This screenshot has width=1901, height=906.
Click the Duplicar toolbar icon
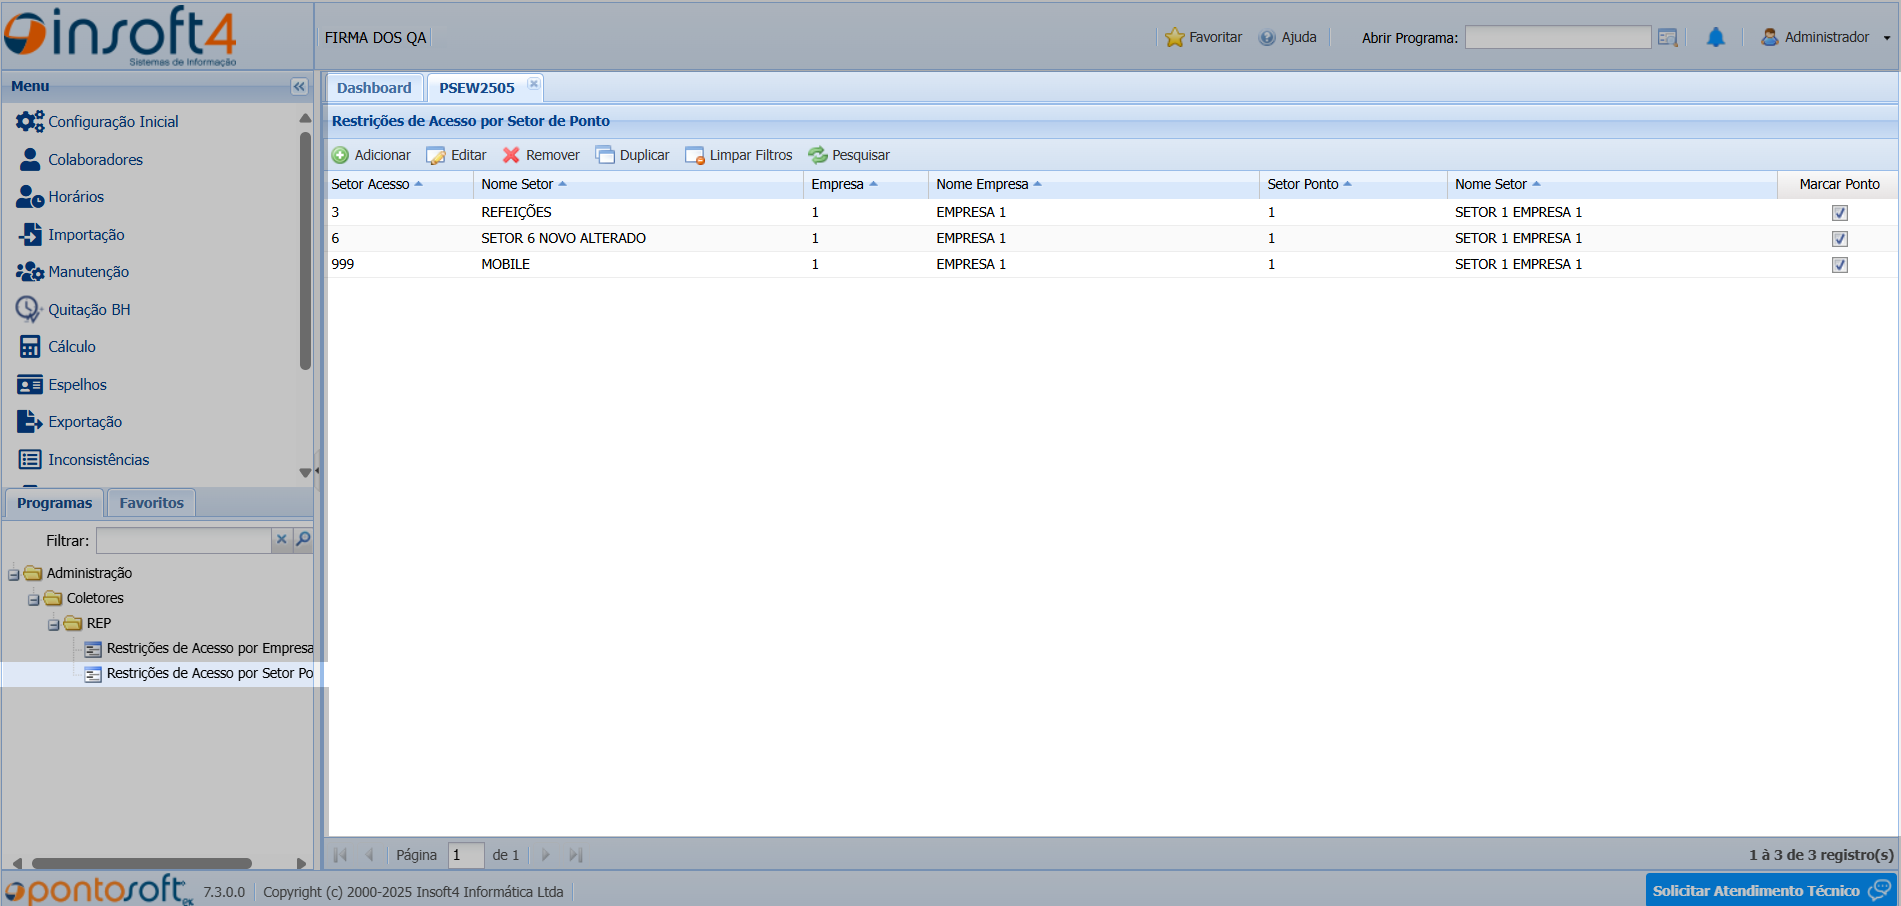point(605,155)
